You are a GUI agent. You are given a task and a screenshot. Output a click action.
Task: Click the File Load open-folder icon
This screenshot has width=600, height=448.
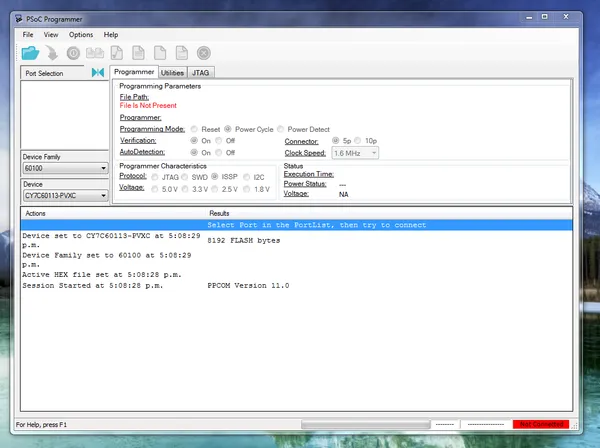point(30,52)
